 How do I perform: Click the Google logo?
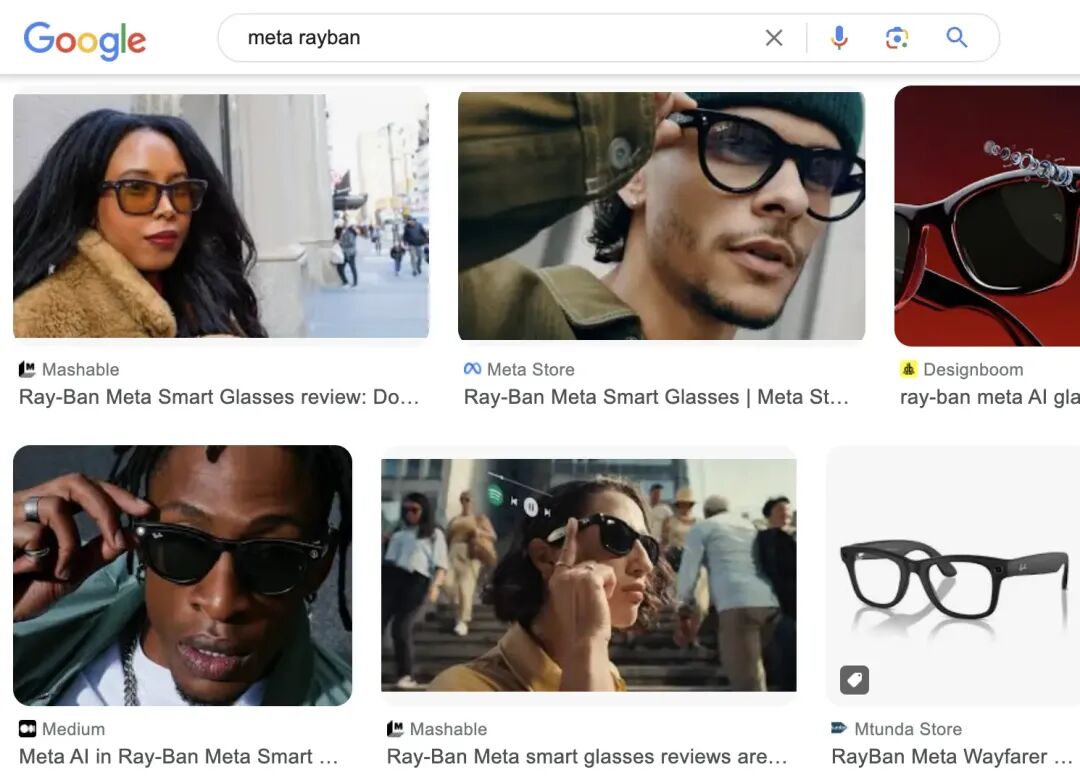click(x=85, y=40)
